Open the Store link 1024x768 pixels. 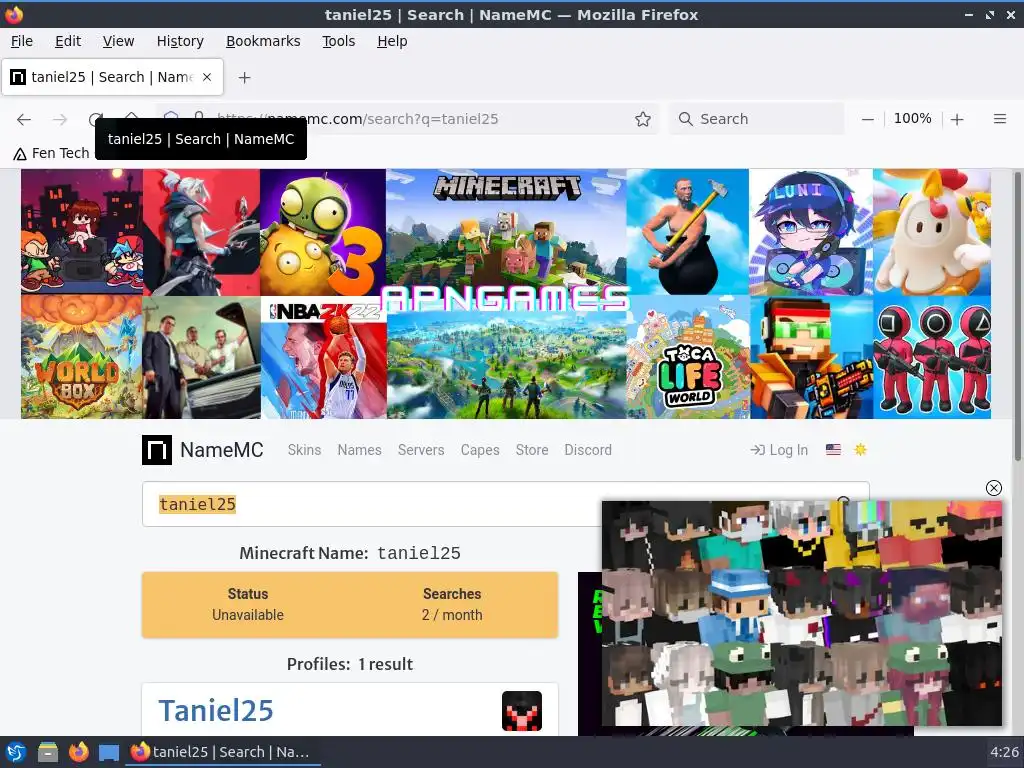coord(532,450)
